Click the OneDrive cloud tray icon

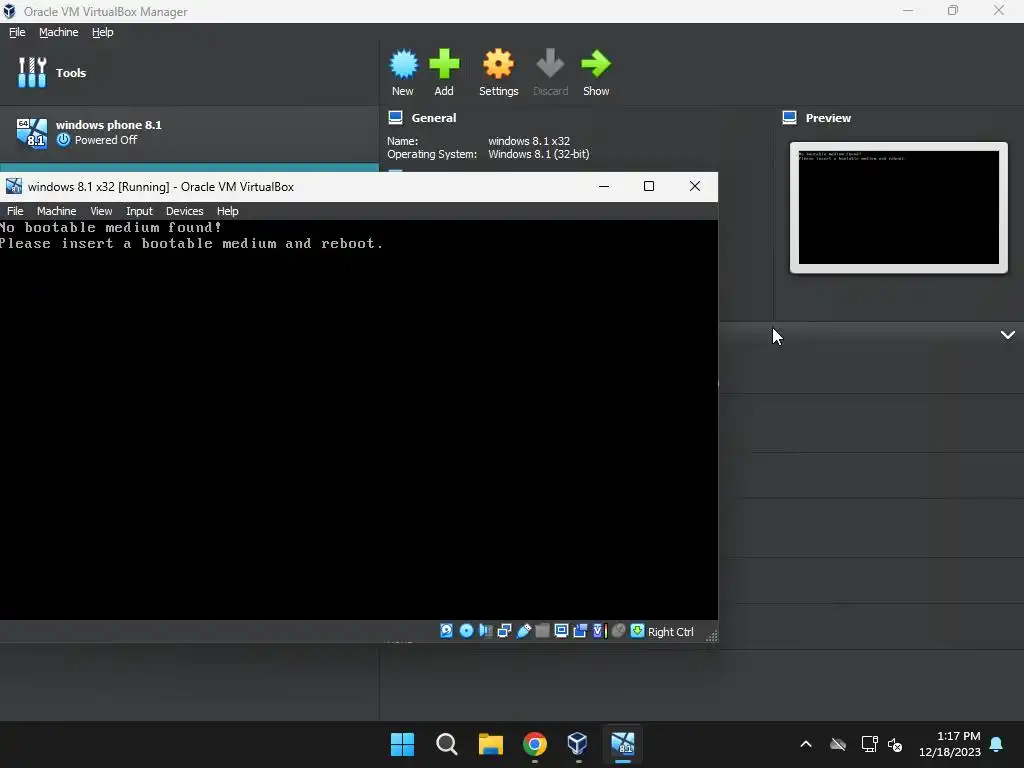(x=838, y=744)
